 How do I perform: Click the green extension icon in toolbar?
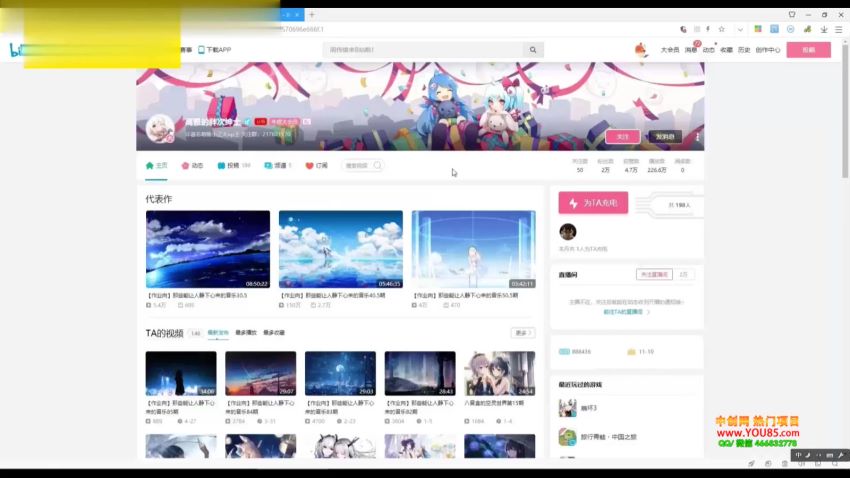coord(807,29)
